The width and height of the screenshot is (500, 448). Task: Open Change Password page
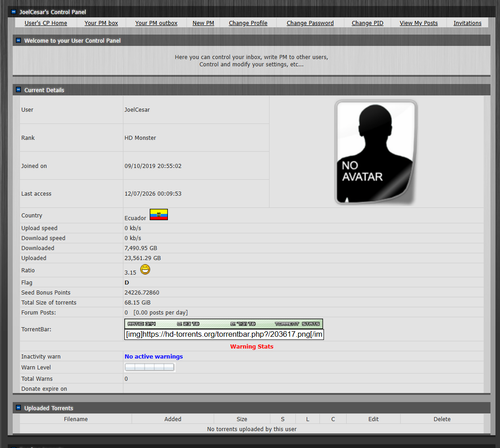(x=310, y=23)
